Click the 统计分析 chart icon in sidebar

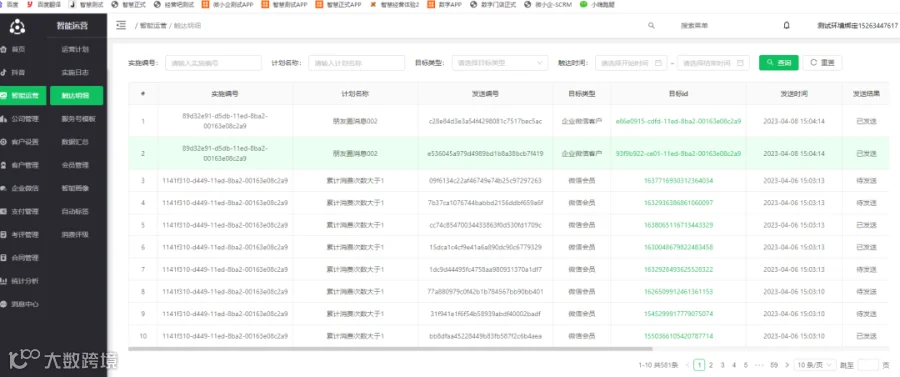pyautogui.click(x=4, y=281)
